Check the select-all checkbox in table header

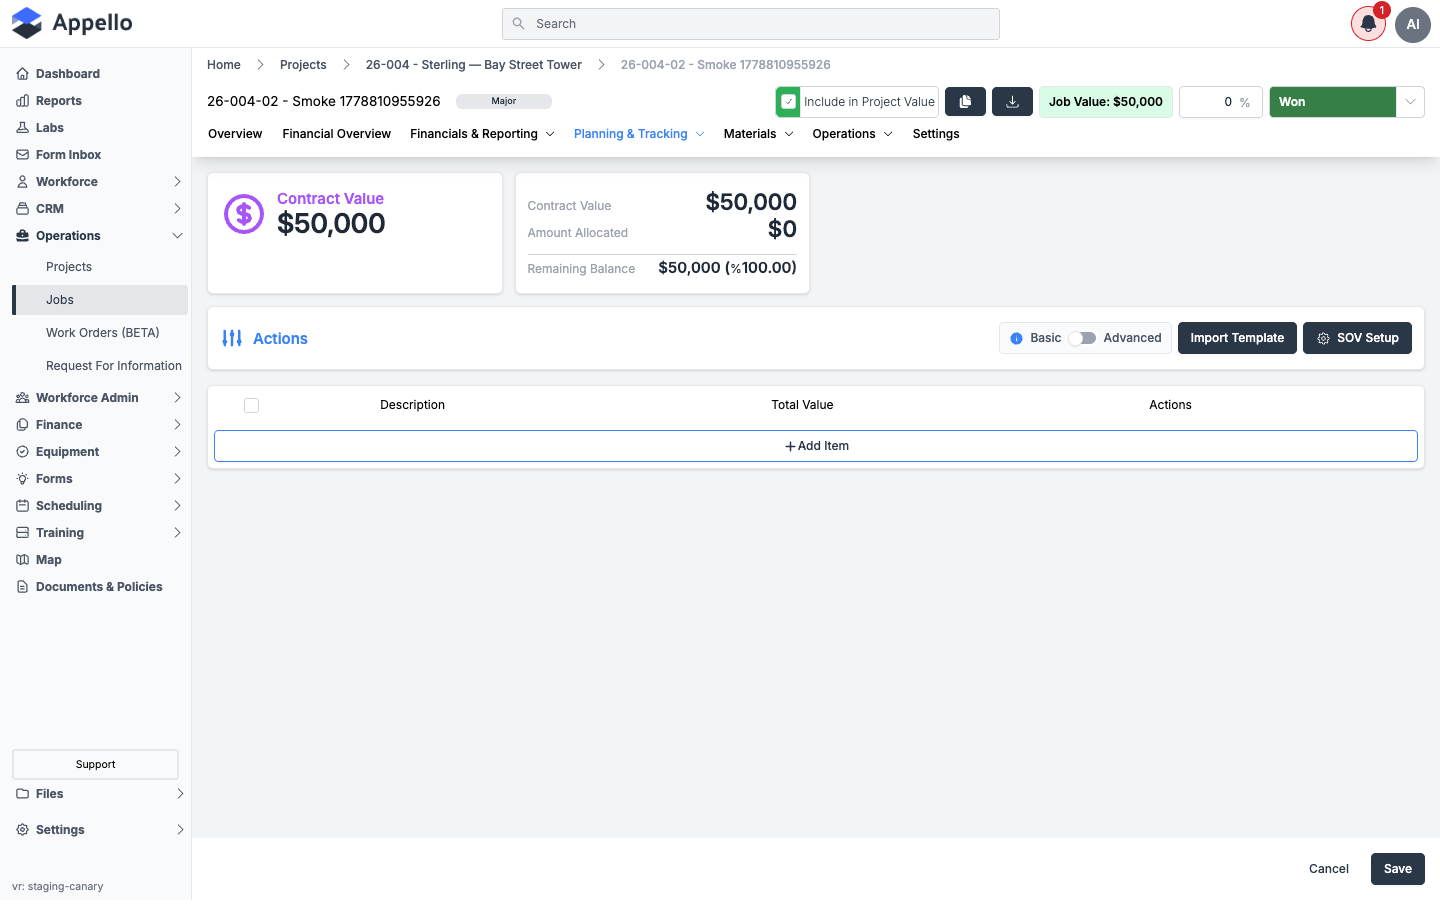click(x=251, y=405)
